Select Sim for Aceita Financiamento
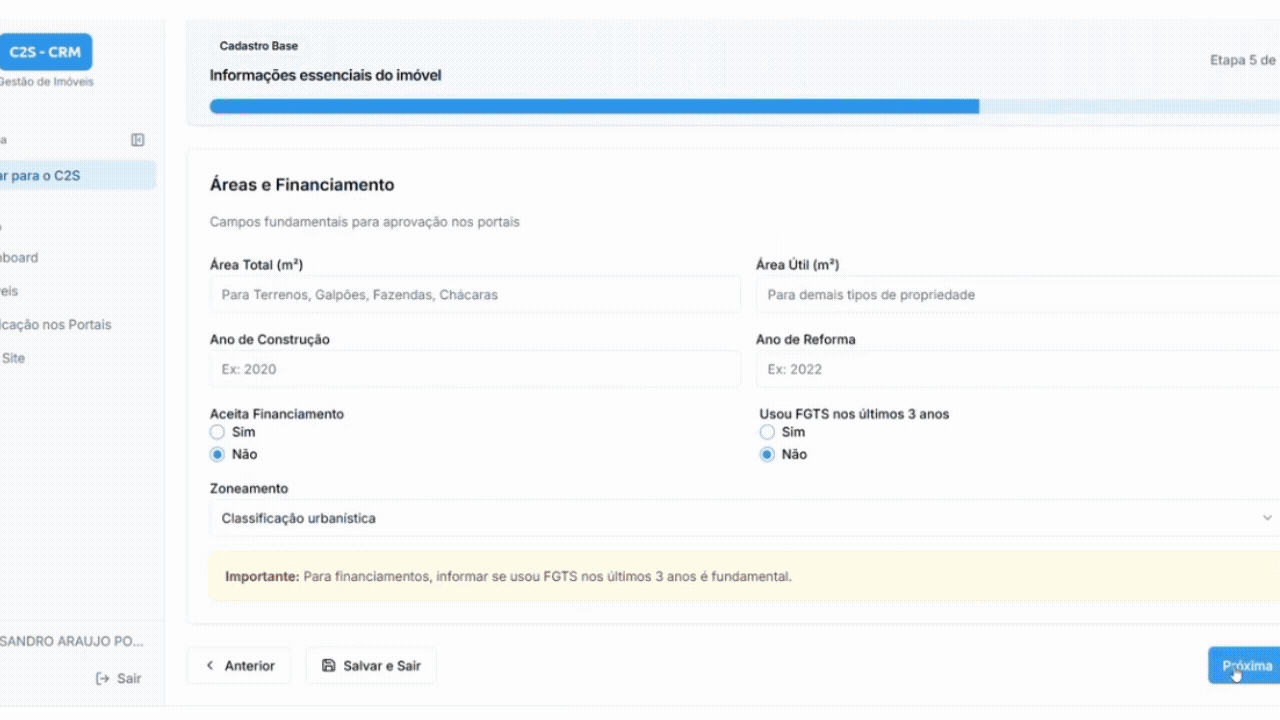1280x720 pixels. 217,432
